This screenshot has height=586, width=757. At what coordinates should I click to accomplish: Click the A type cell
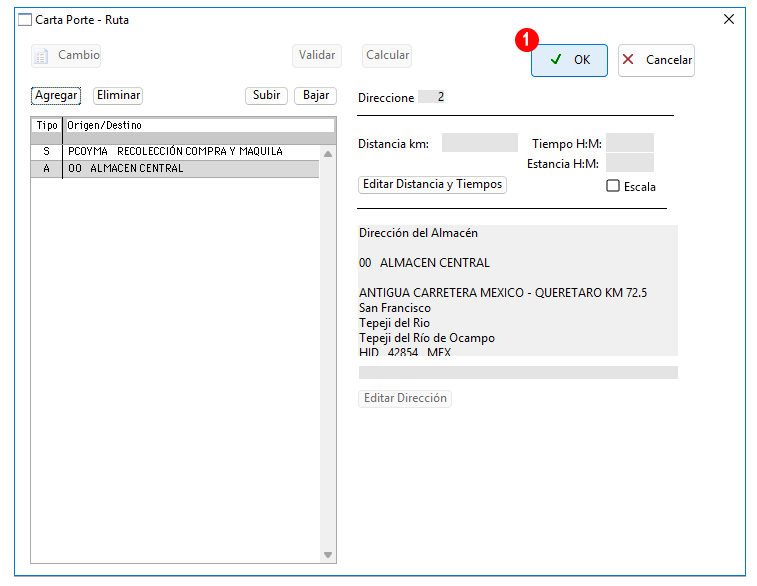[x=46, y=168]
